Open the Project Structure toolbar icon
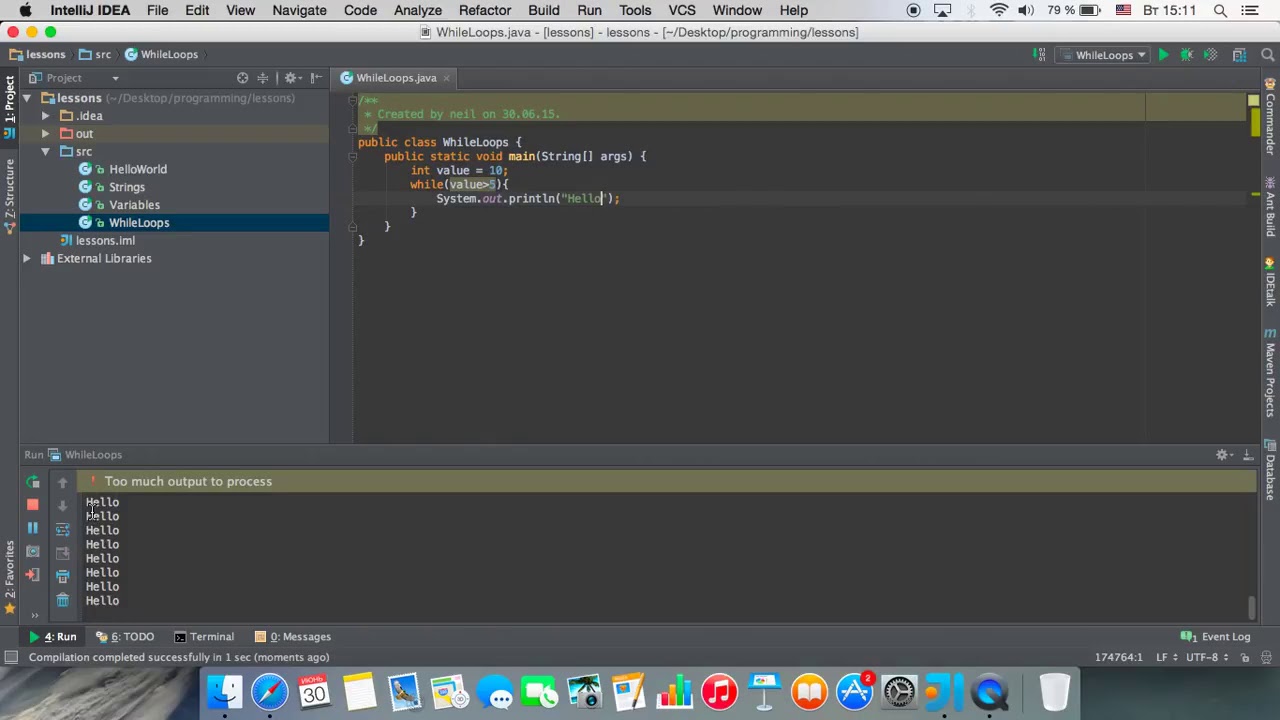Image resolution: width=1280 pixels, height=720 pixels. 1239,55
